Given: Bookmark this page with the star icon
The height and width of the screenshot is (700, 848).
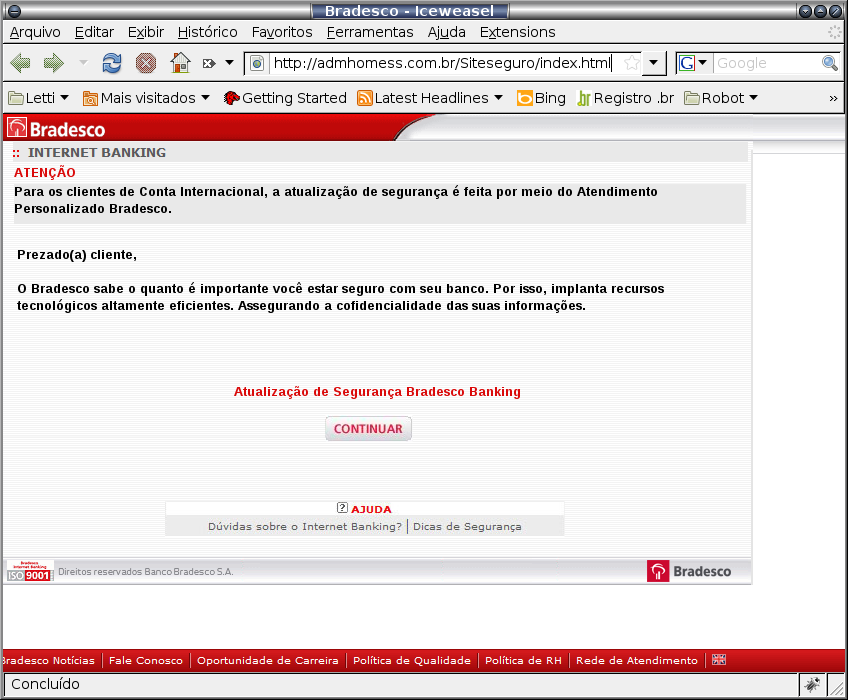Looking at the screenshot, I should tap(631, 63).
